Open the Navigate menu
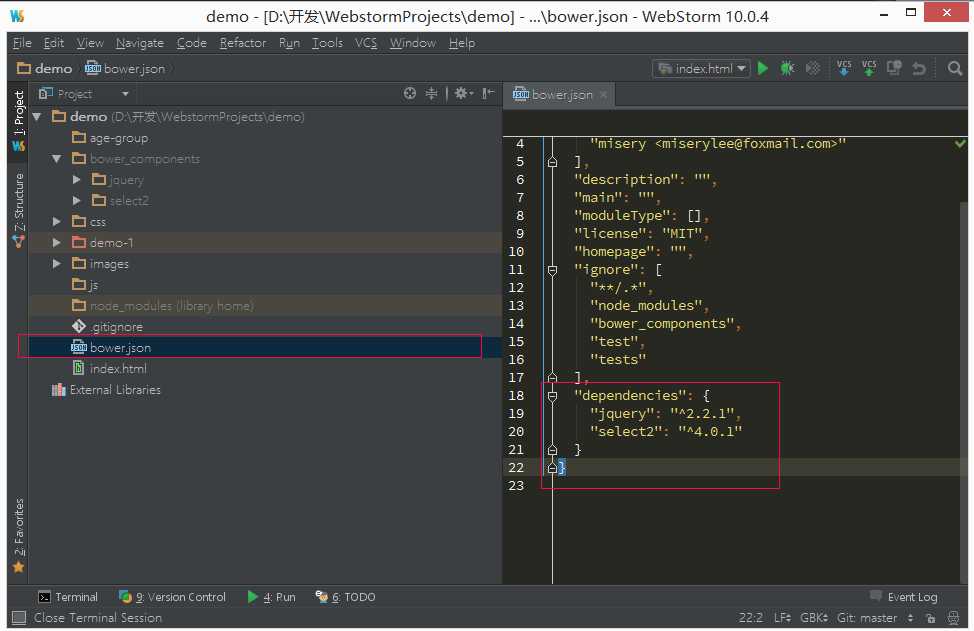The image size is (974, 631). pyautogui.click(x=140, y=43)
